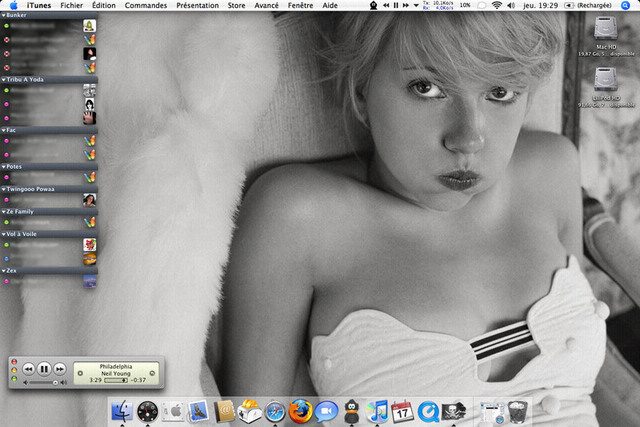Viewport: 640px width, 427px height.
Task: Click menu bar fast-forward control
Action: point(405,5)
